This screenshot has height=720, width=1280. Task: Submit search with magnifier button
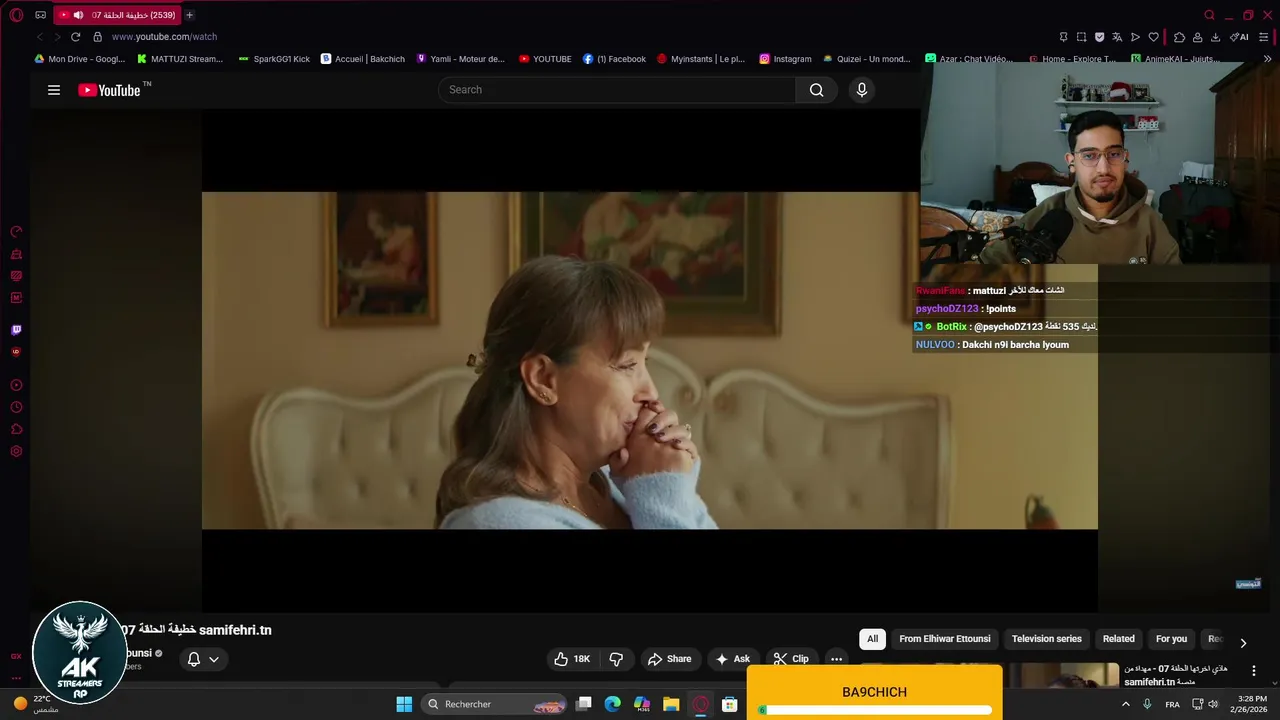(x=817, y=90)
